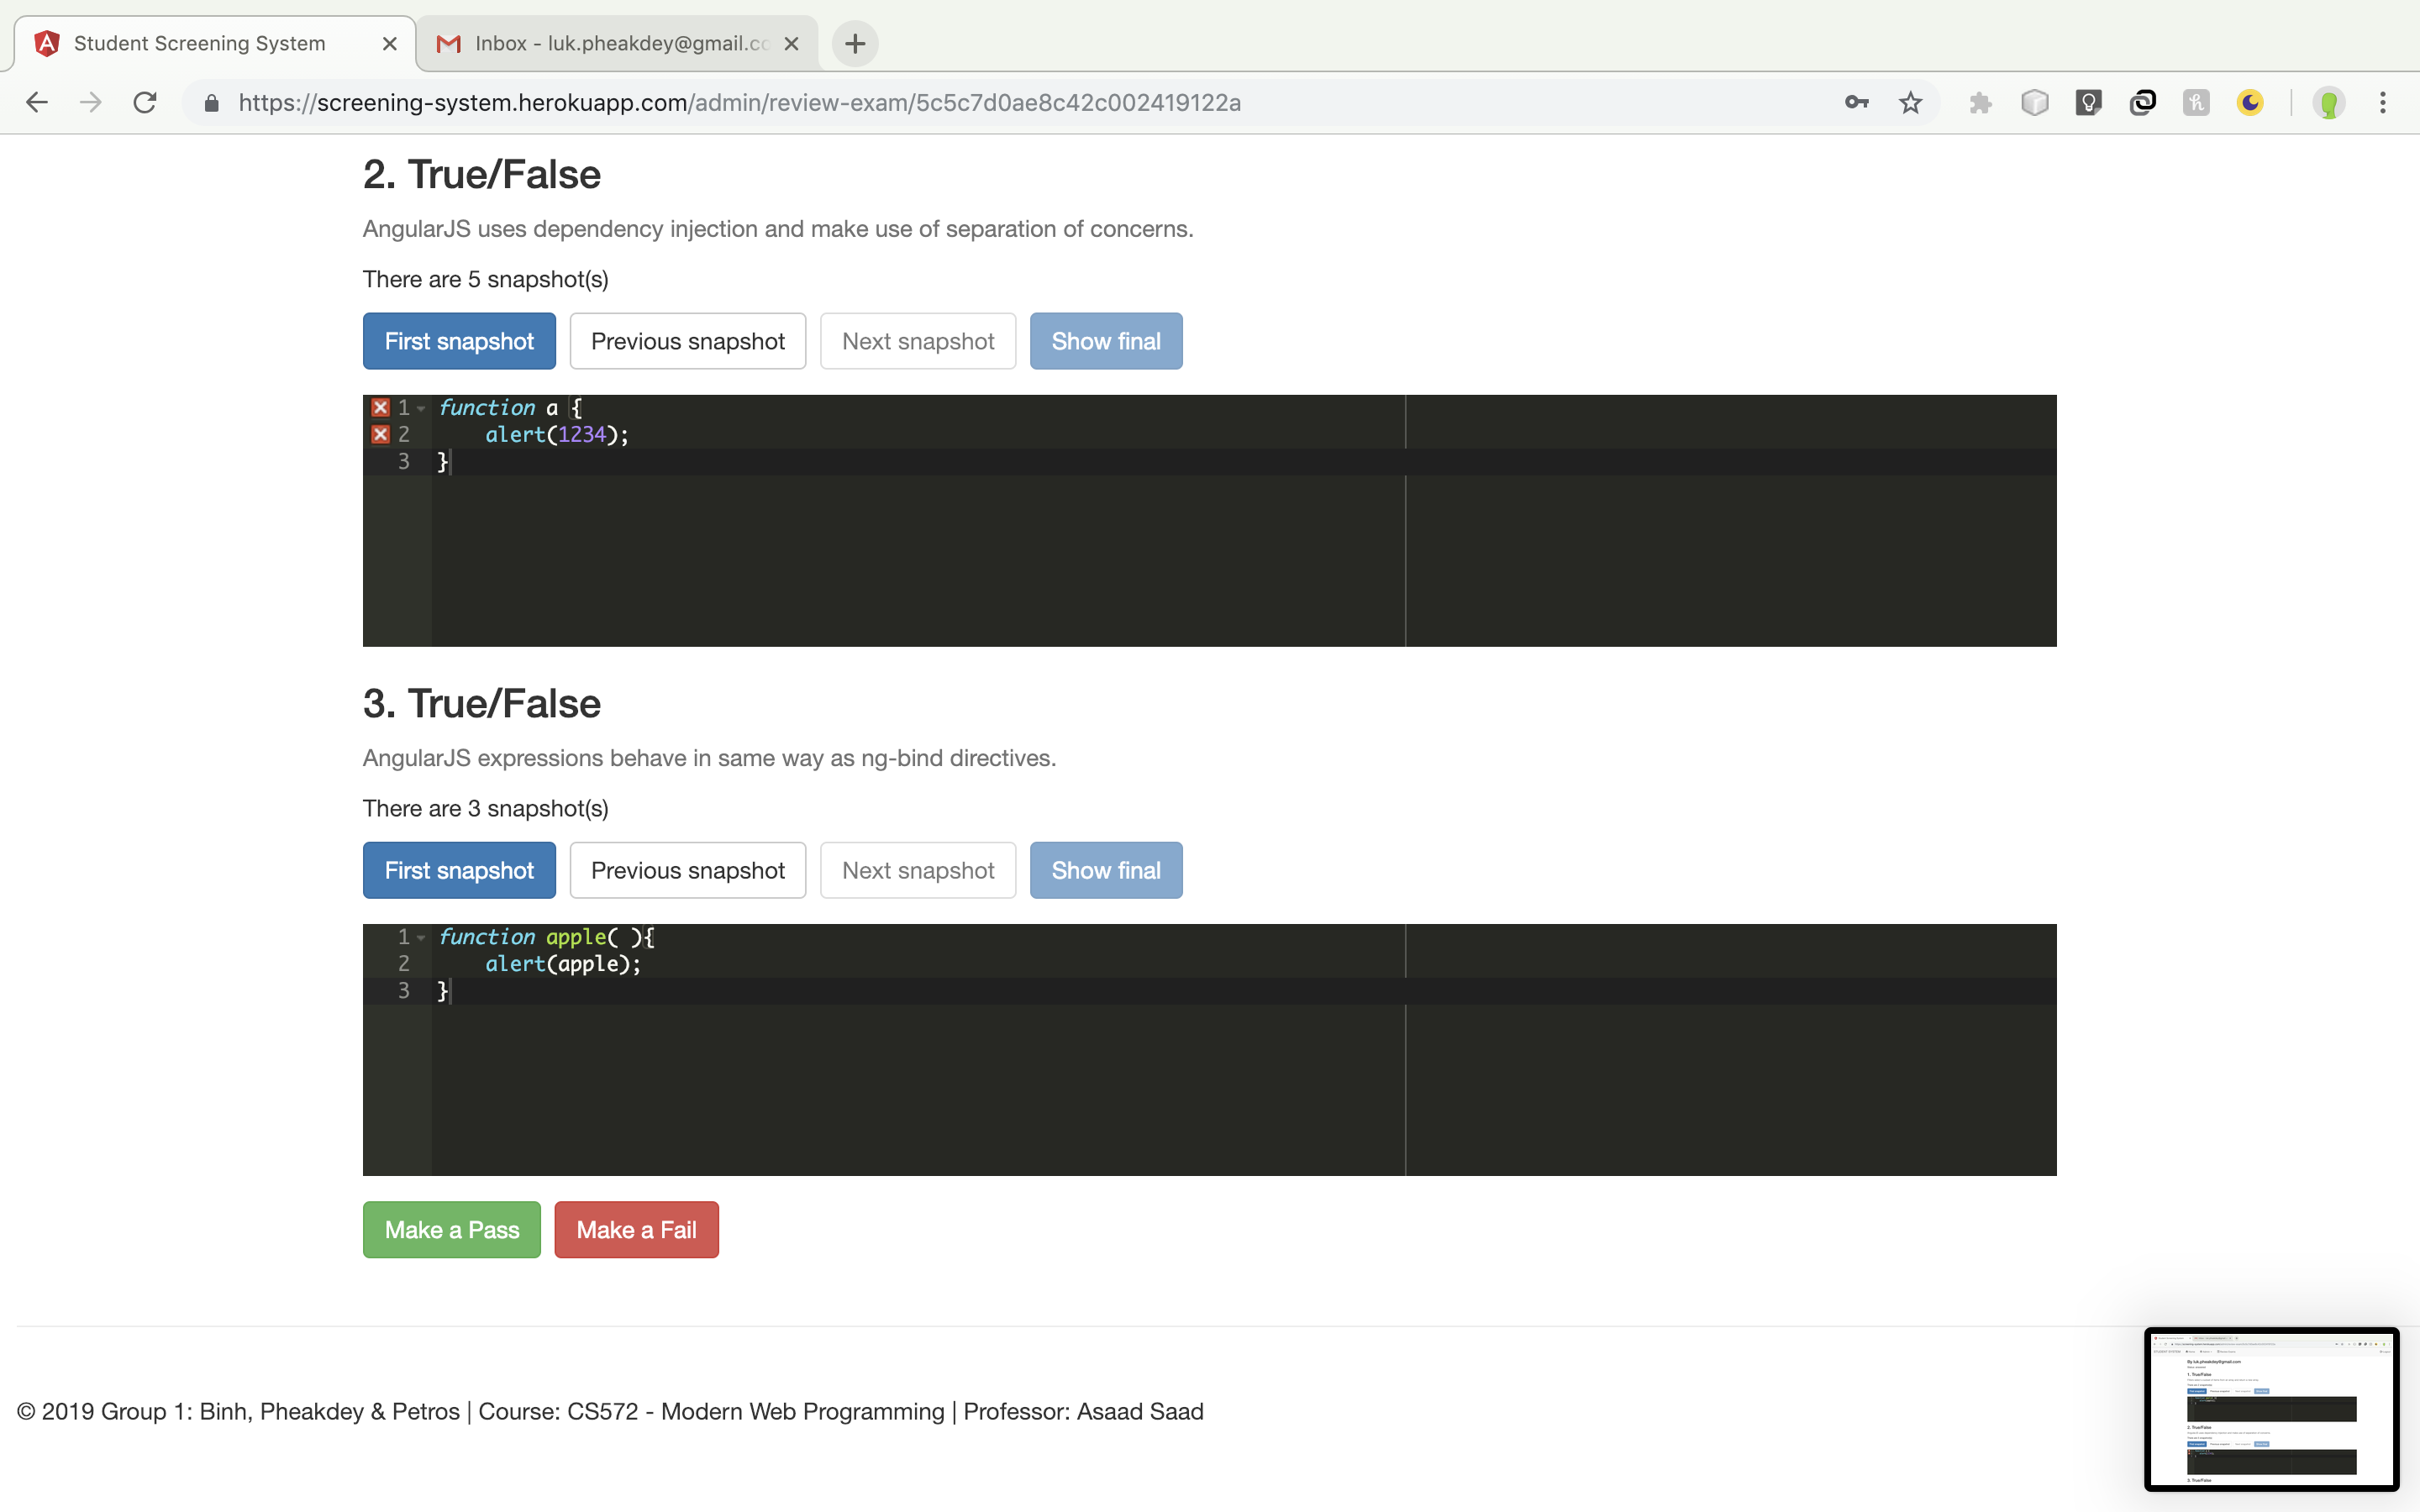The image size is (2420, 1512).
Task: Click the browser forward arrow
Action: pyautogui.click(x=91, y=102)
